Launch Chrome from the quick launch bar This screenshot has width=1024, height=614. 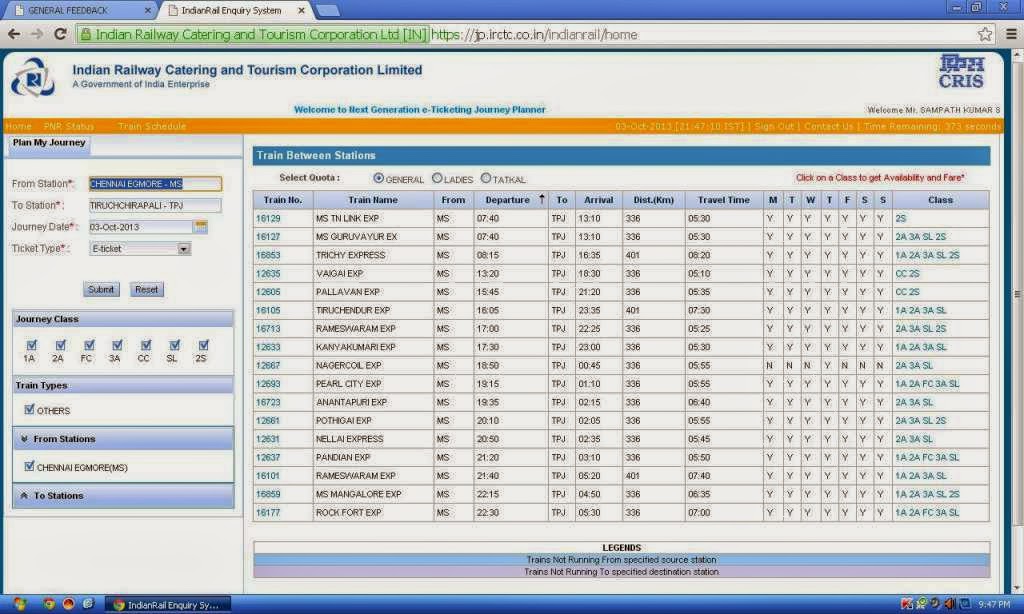tap(48, 604)
